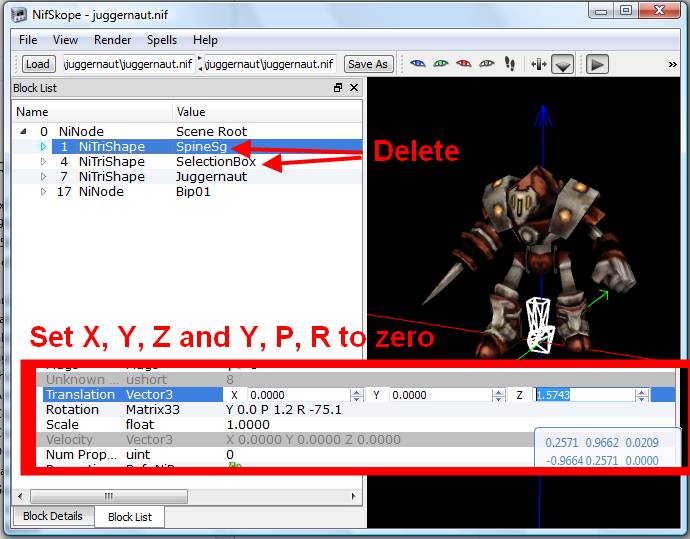Click the Translation X value field
690x539 pixels.
pos(299,395)
